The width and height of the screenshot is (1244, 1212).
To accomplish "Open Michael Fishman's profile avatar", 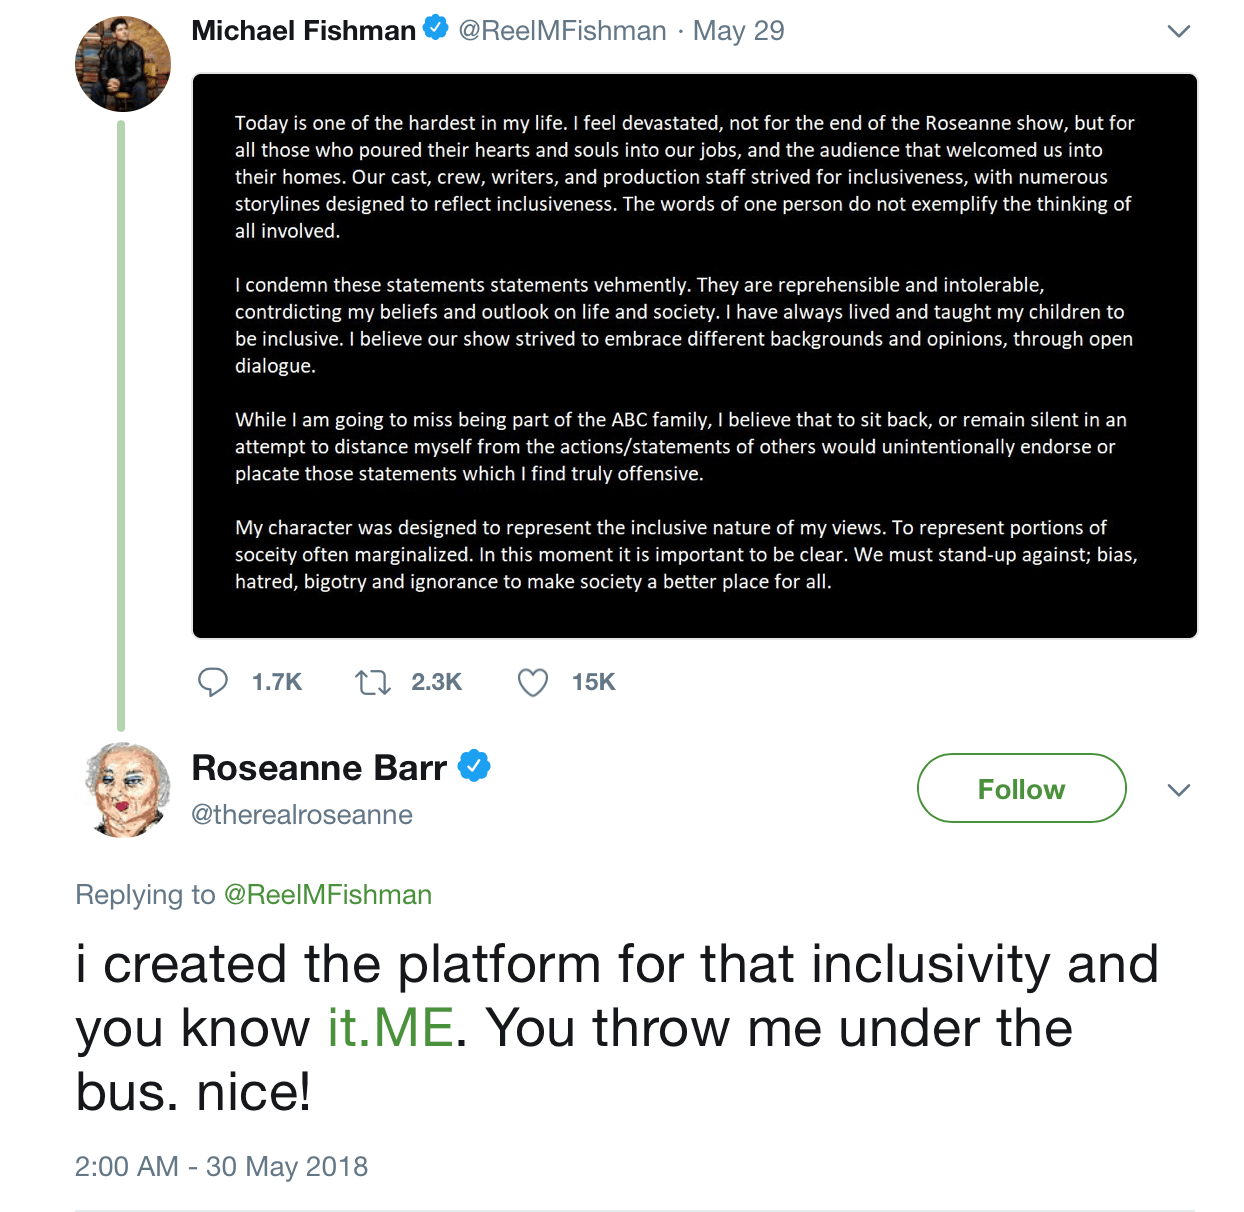I will coord(123,64).
